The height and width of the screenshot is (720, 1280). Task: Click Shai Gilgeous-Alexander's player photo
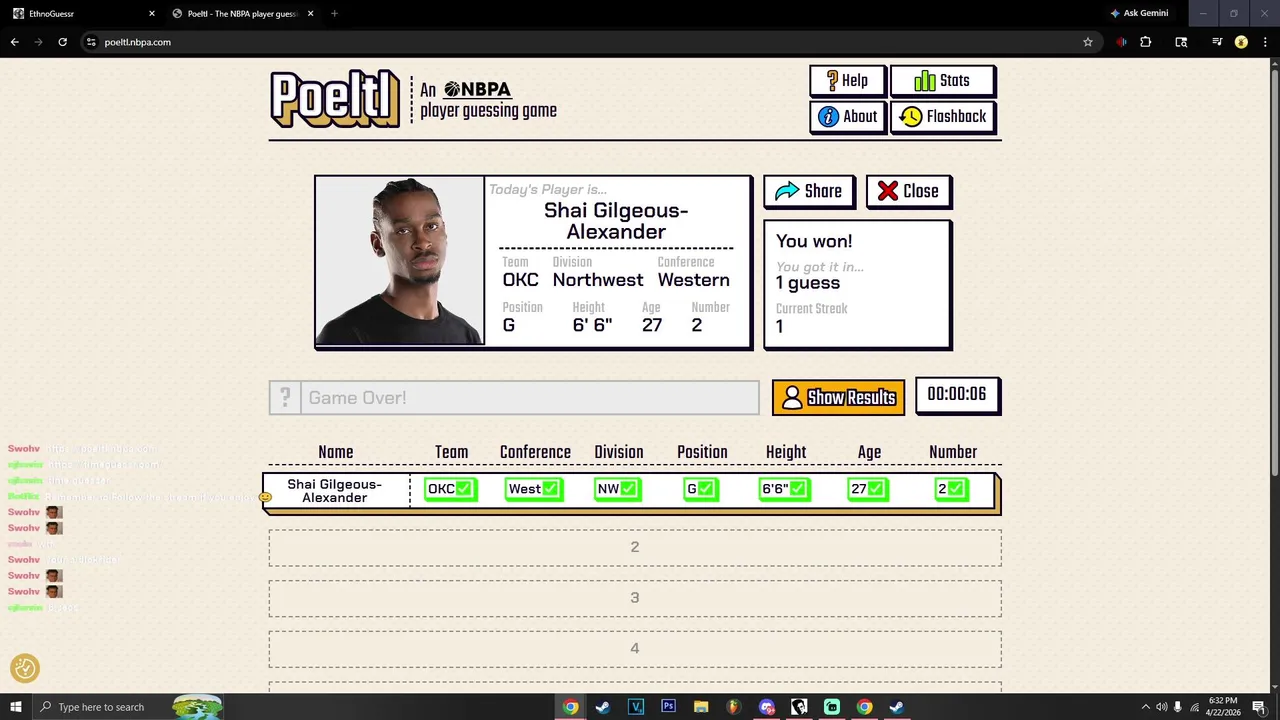(400, 261)
